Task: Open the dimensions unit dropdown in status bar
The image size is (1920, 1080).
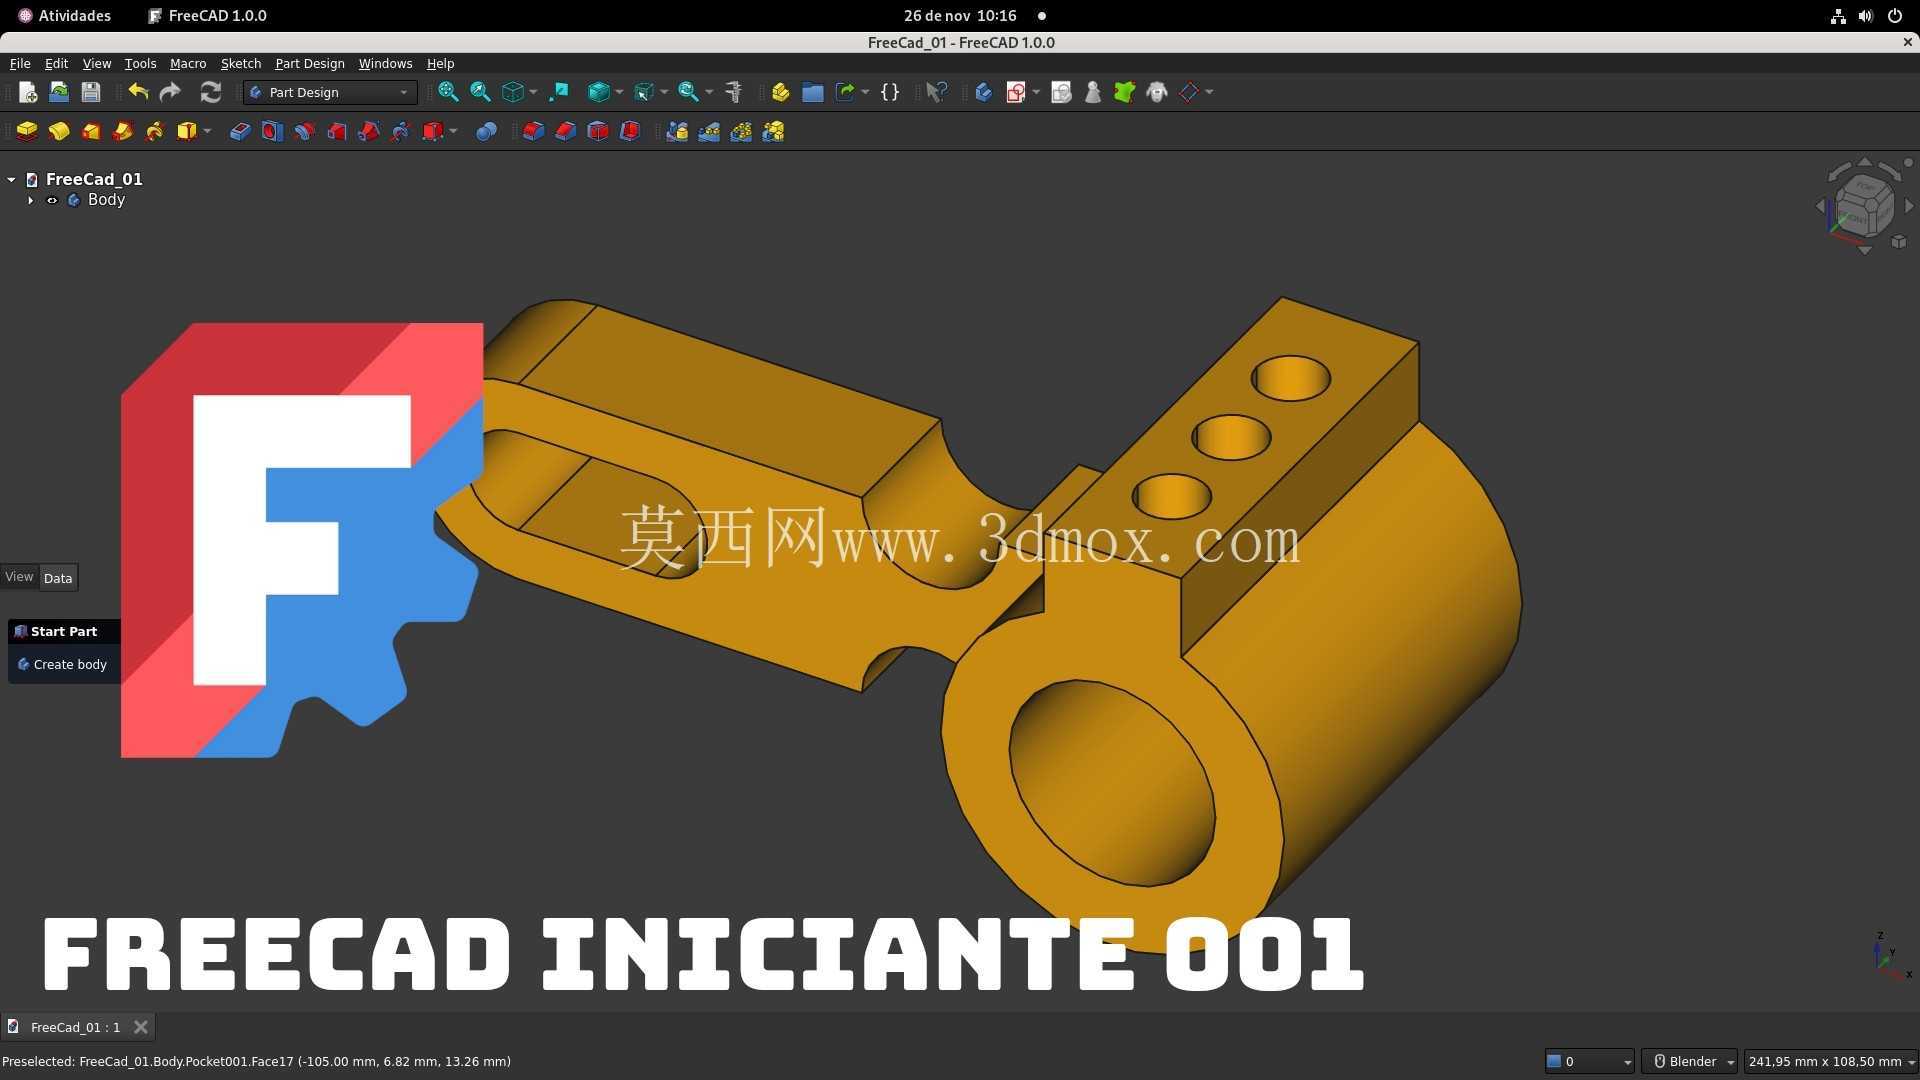Action: (1830, 1062)
